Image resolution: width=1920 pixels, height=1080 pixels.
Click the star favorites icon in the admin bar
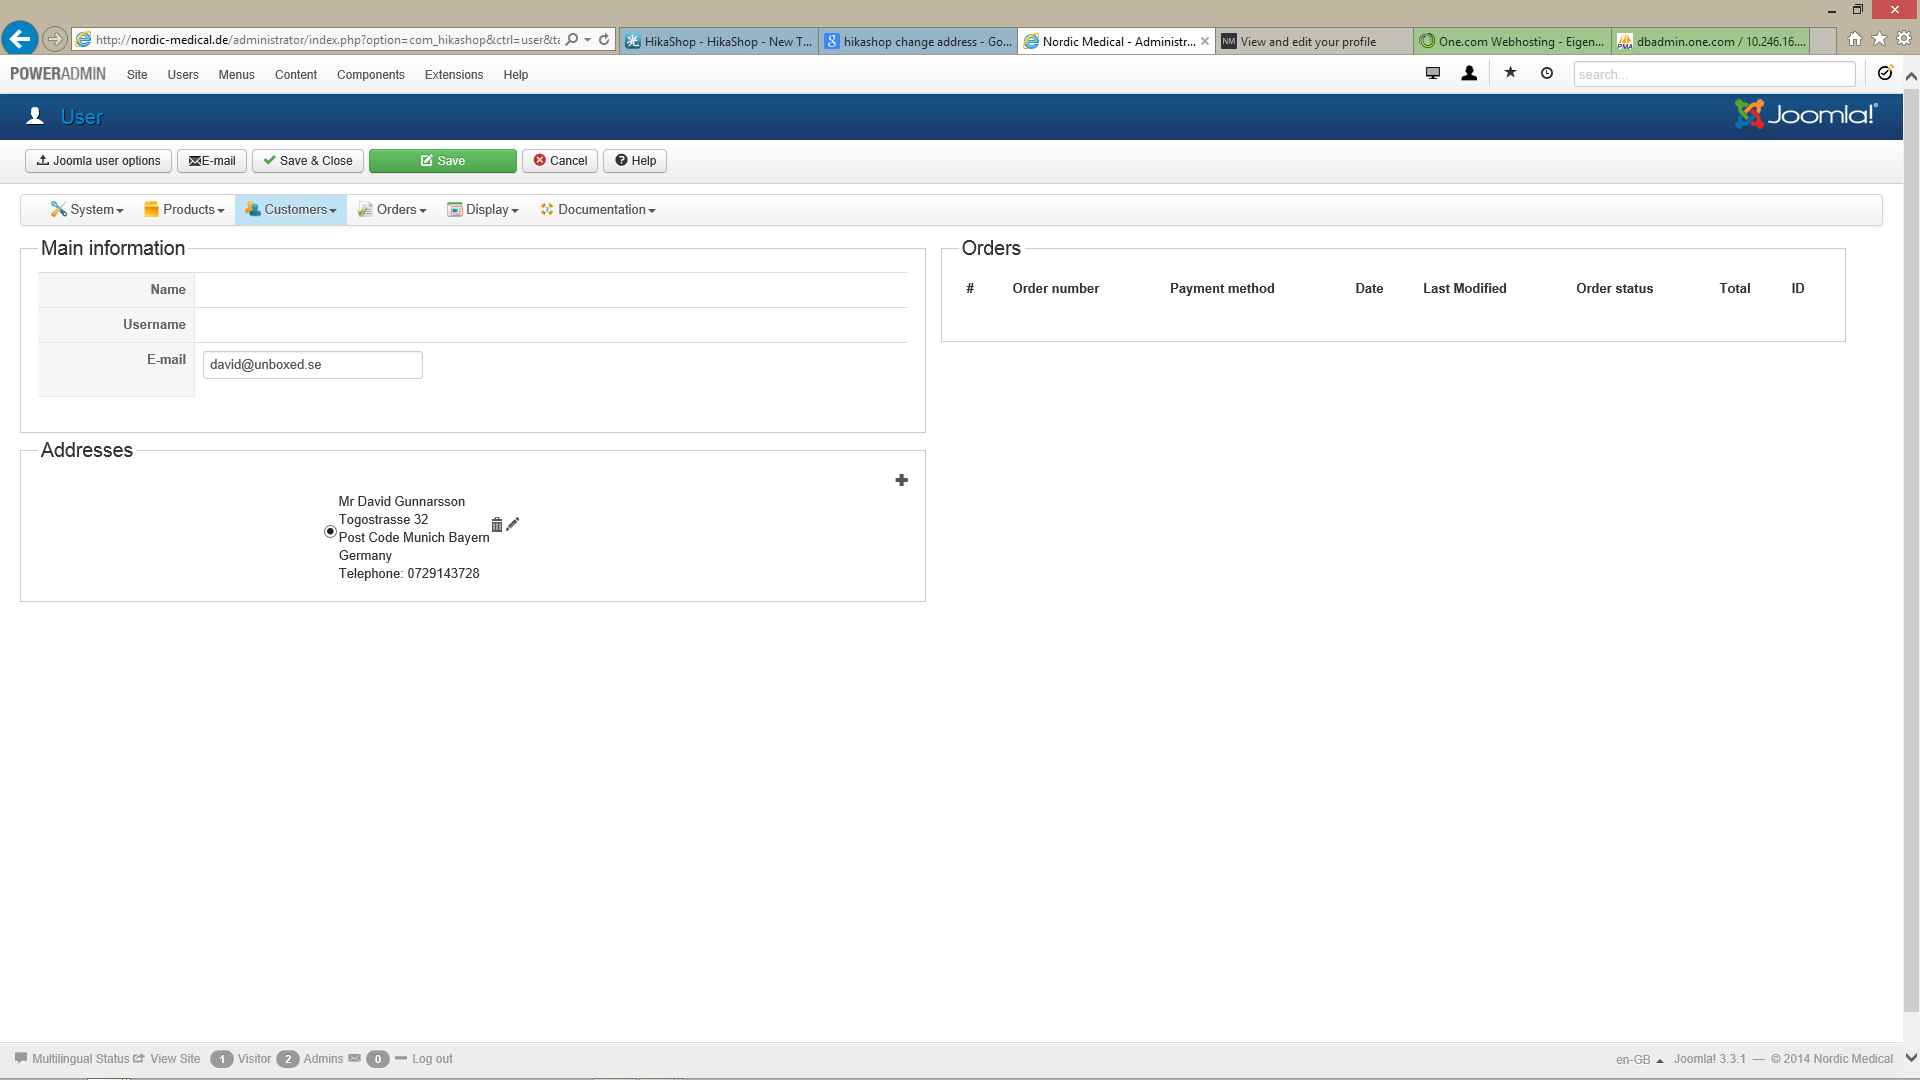1510,73
